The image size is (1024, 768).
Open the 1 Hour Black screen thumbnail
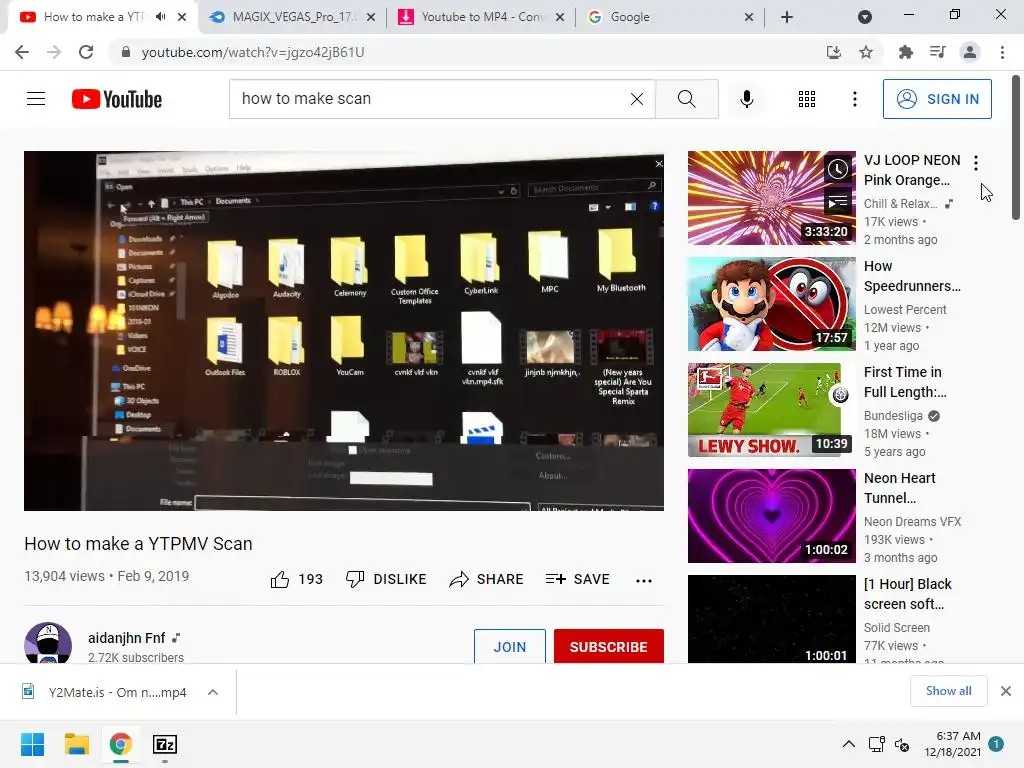(x=771, y=619)
